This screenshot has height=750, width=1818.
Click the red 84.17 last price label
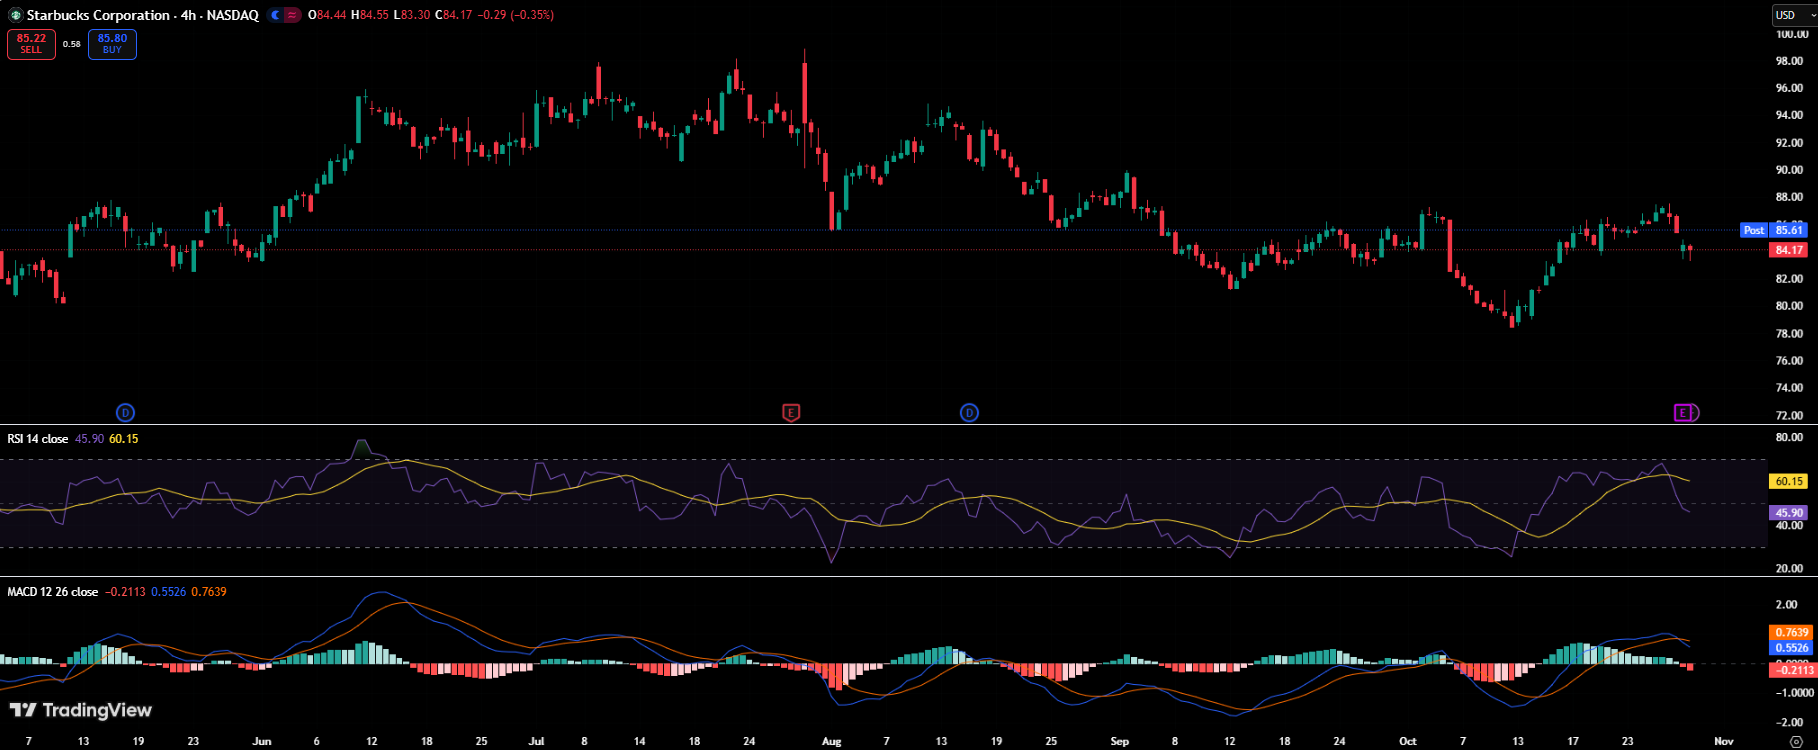tap(1789, 250)
